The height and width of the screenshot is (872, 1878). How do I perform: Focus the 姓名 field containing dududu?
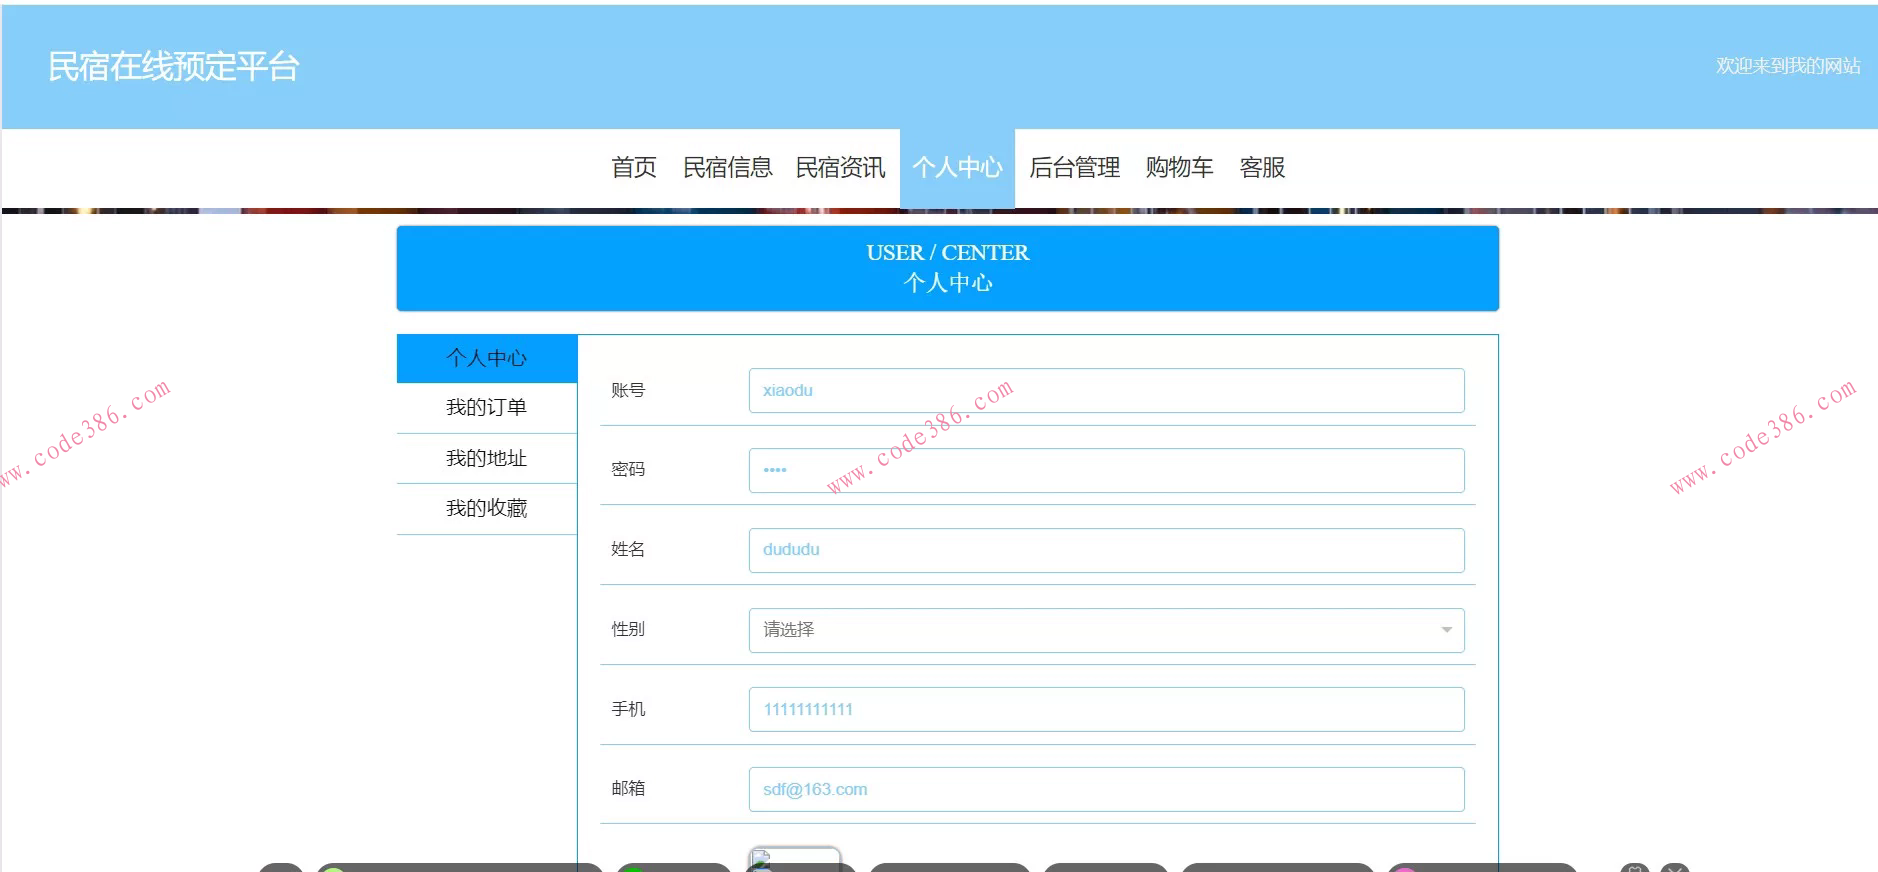click(1106, 550)
